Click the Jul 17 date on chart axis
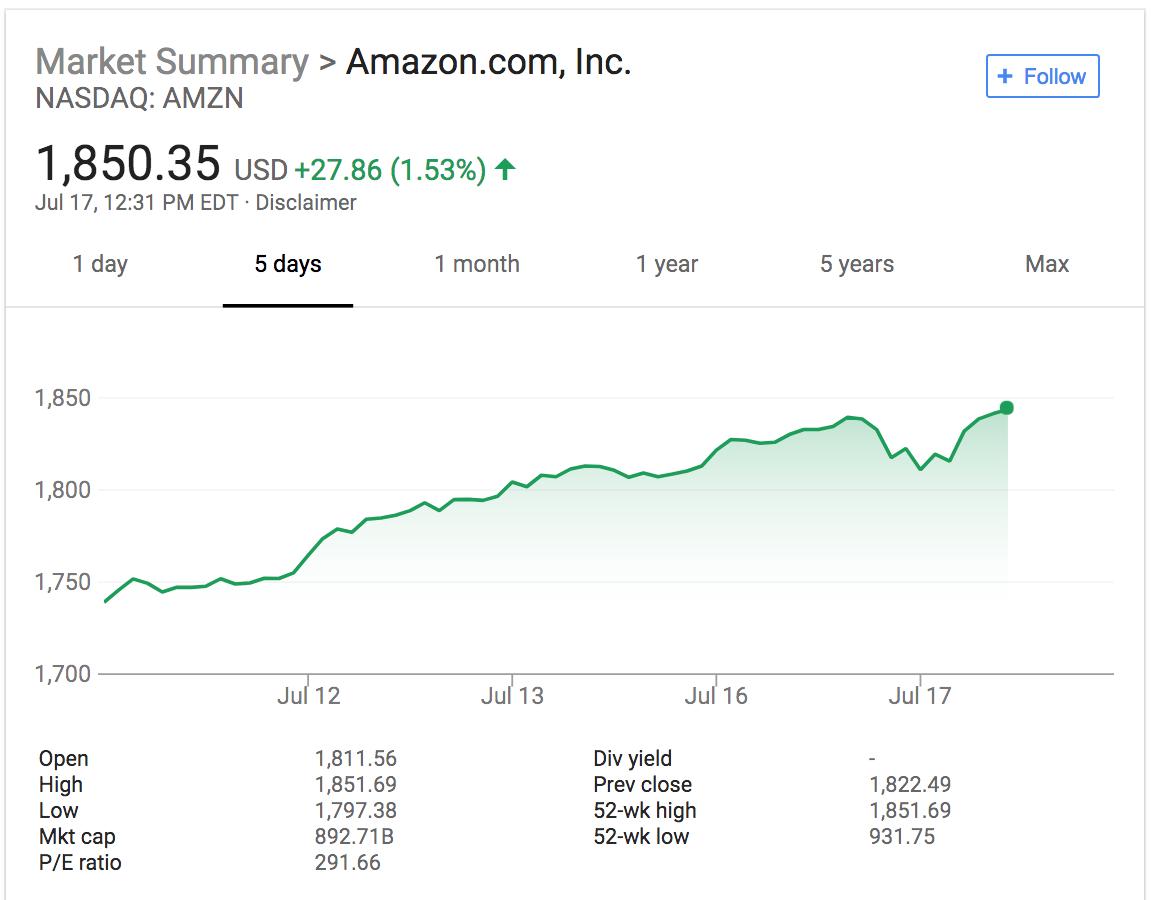 click(920, 696)
